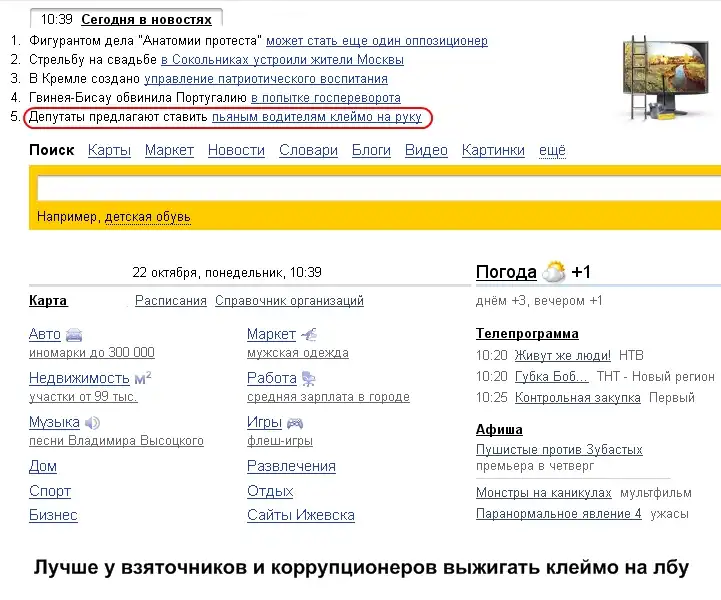Screen dimensions: 721x600
Task: Click the job icon next to Работа
Action: (x=308, y=379)
